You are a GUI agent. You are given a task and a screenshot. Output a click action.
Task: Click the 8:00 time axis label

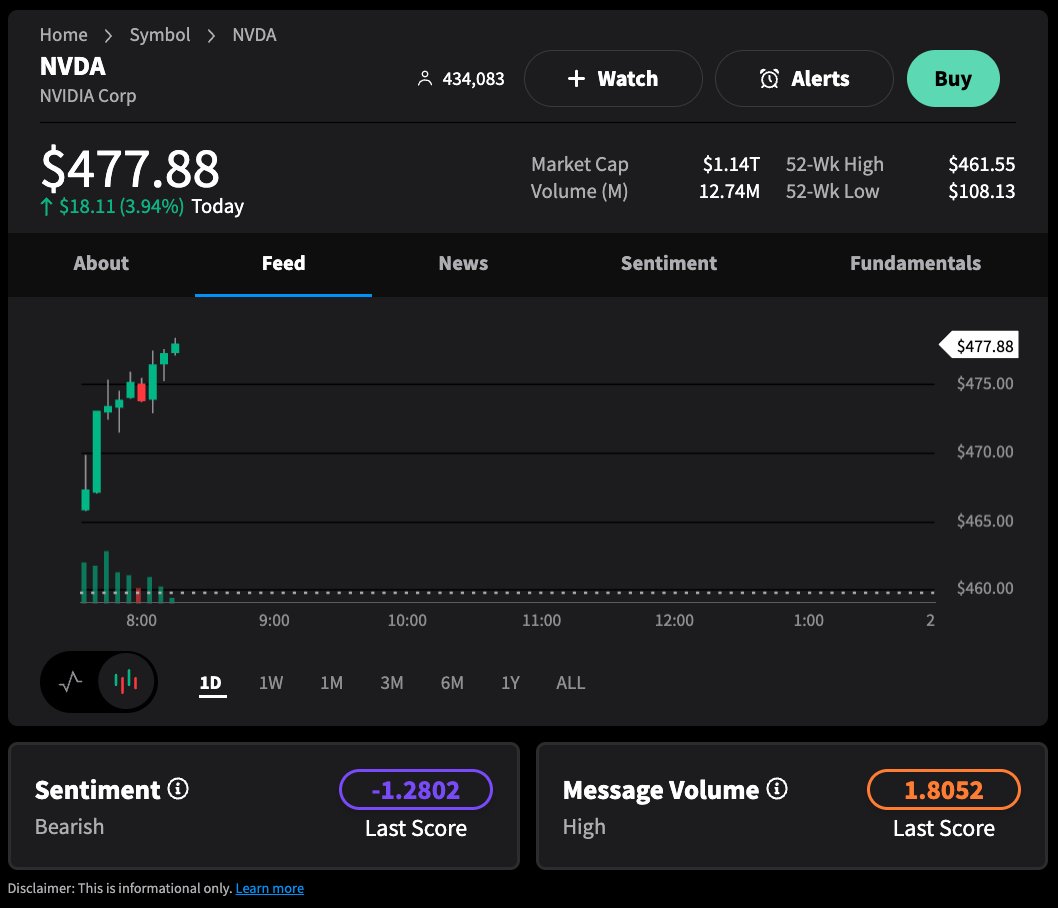click(x=142, y=621)
